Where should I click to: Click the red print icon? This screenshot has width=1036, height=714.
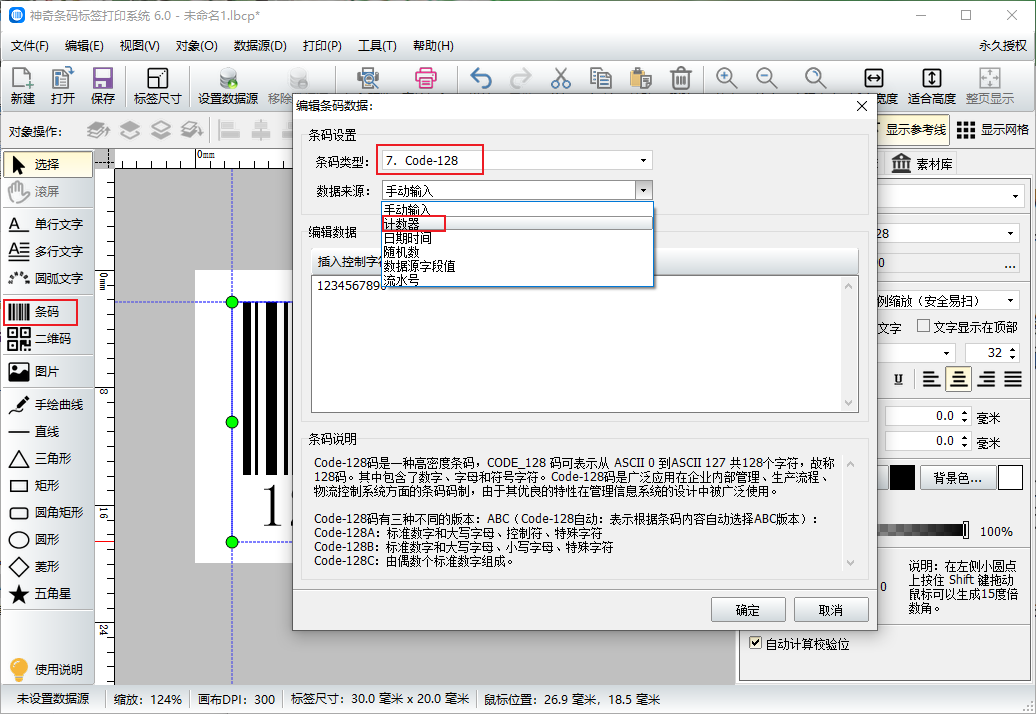(426, 79)
